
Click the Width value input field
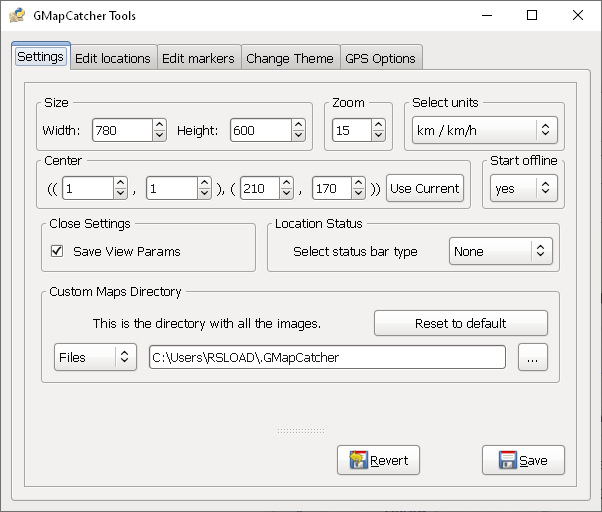click(x=122, y=130)
